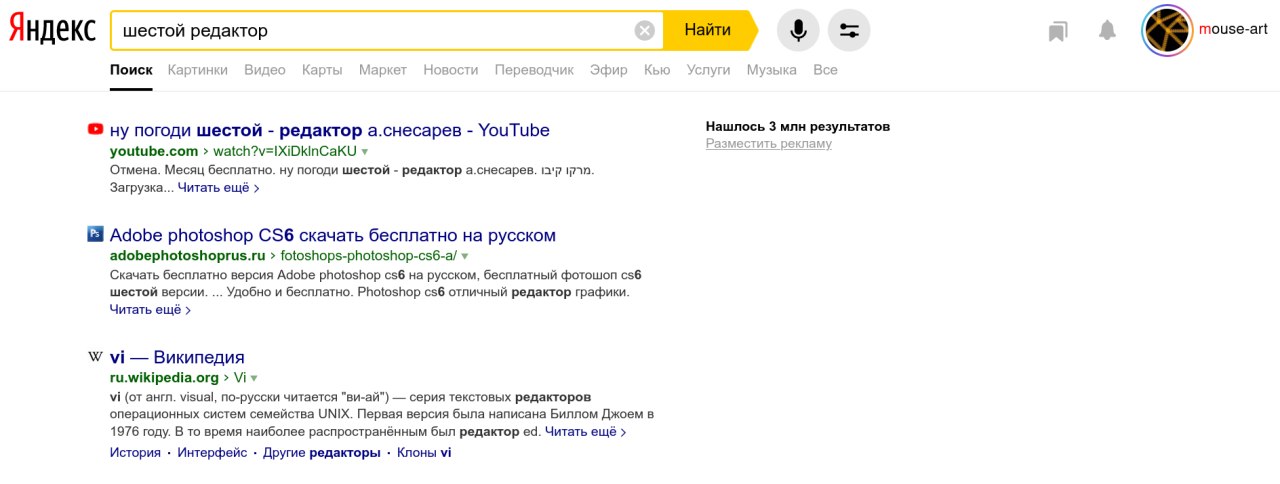Viewport: 1280px width, 484px height.
Task: Click Читать ещё under Photoshop result
Action: (x=150, y=310)
